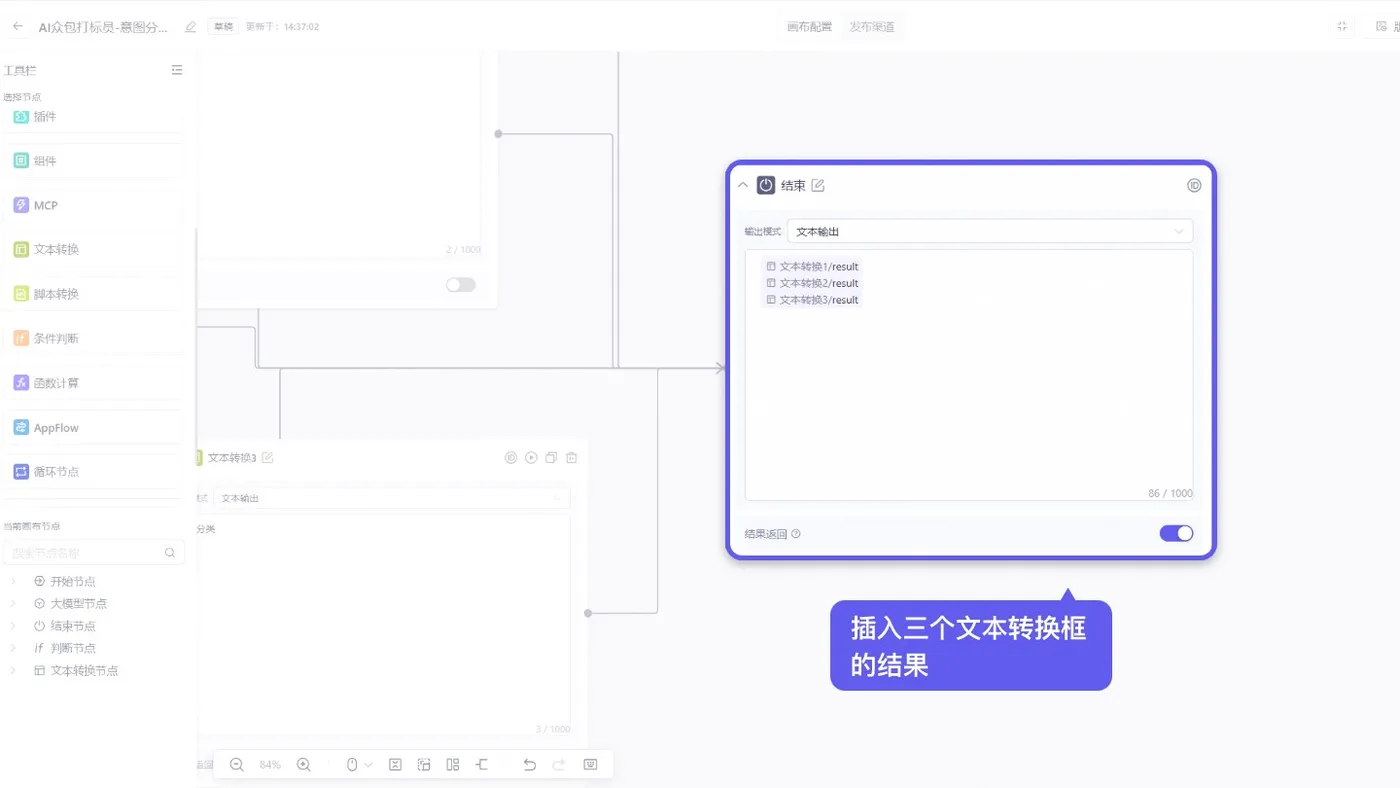Collapse the 结束 node with its chevron
Screen dimensions: 1400x788
pyautogui.click(x=743, y=185)
